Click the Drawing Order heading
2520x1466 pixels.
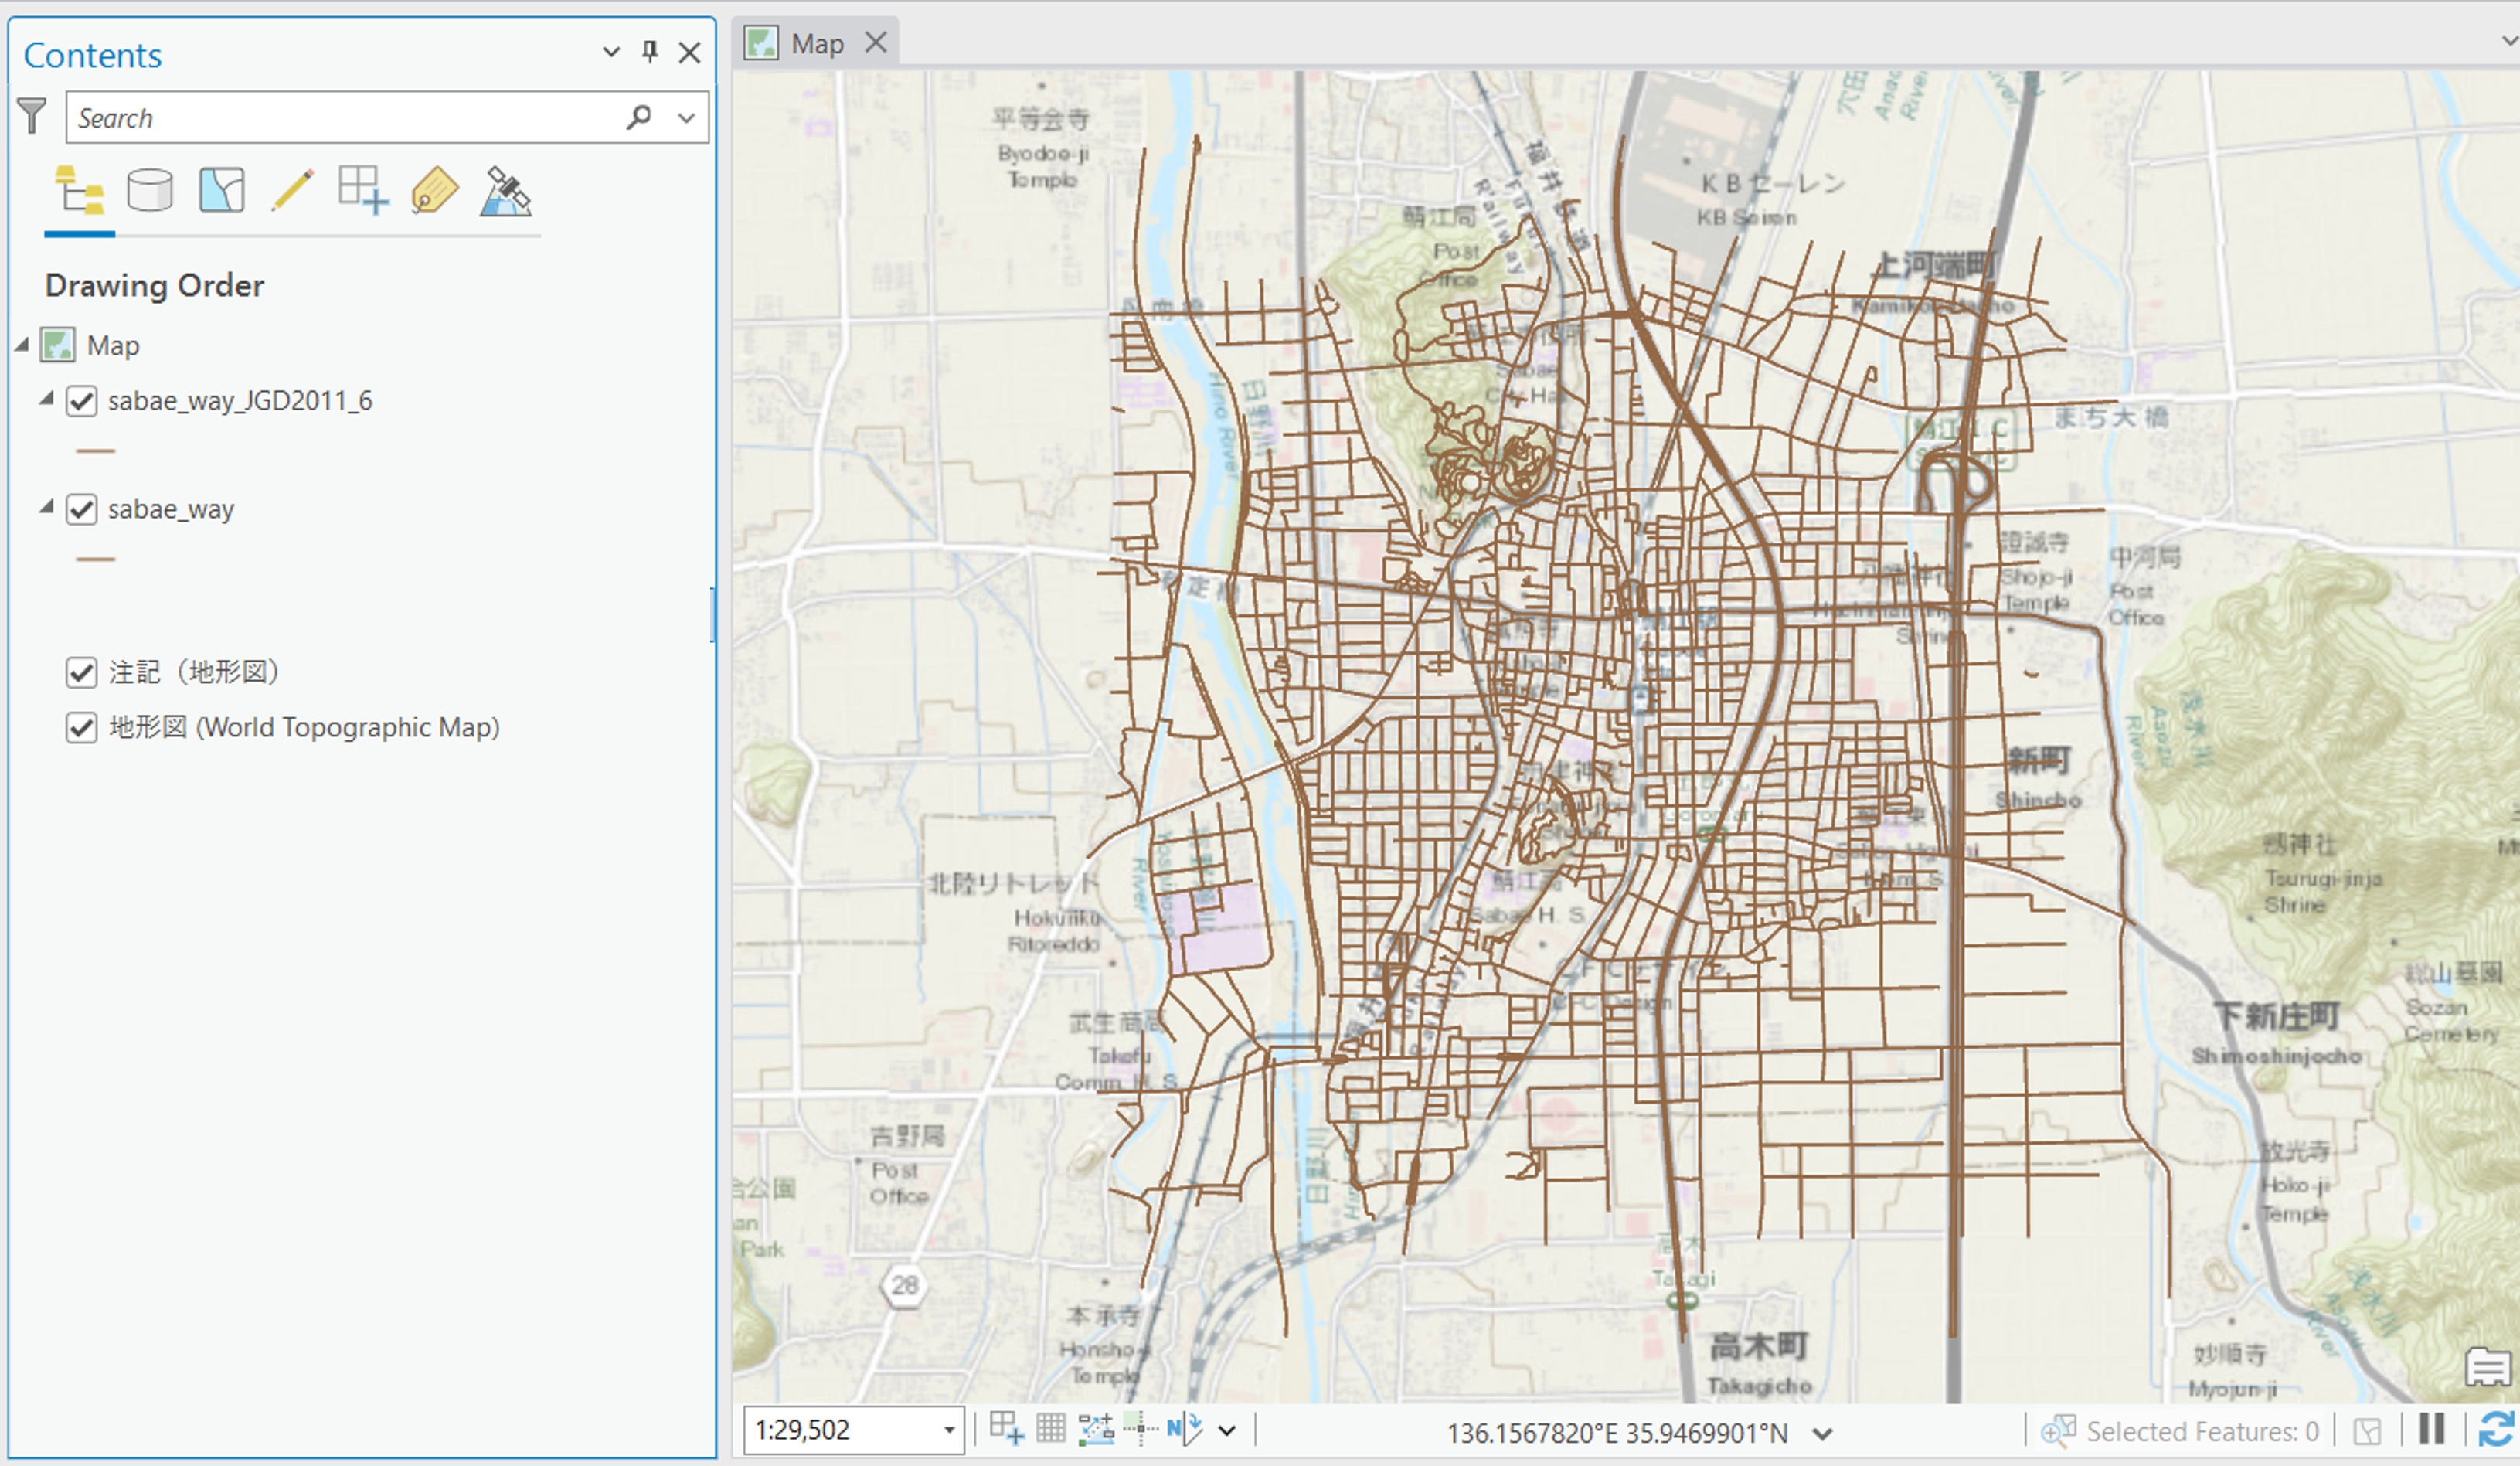pos(155,285)
